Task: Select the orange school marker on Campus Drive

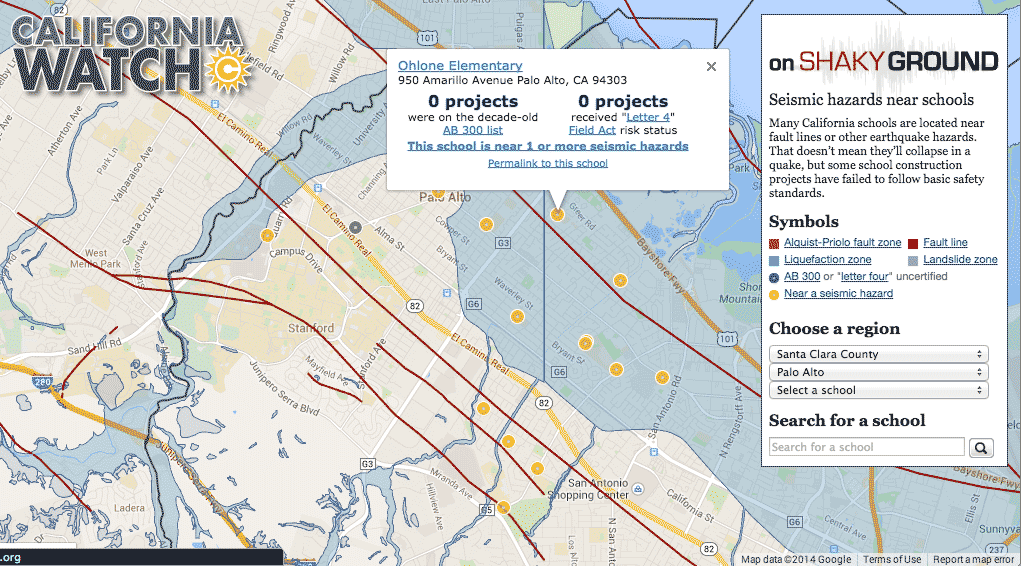Action: click(267, 235)
